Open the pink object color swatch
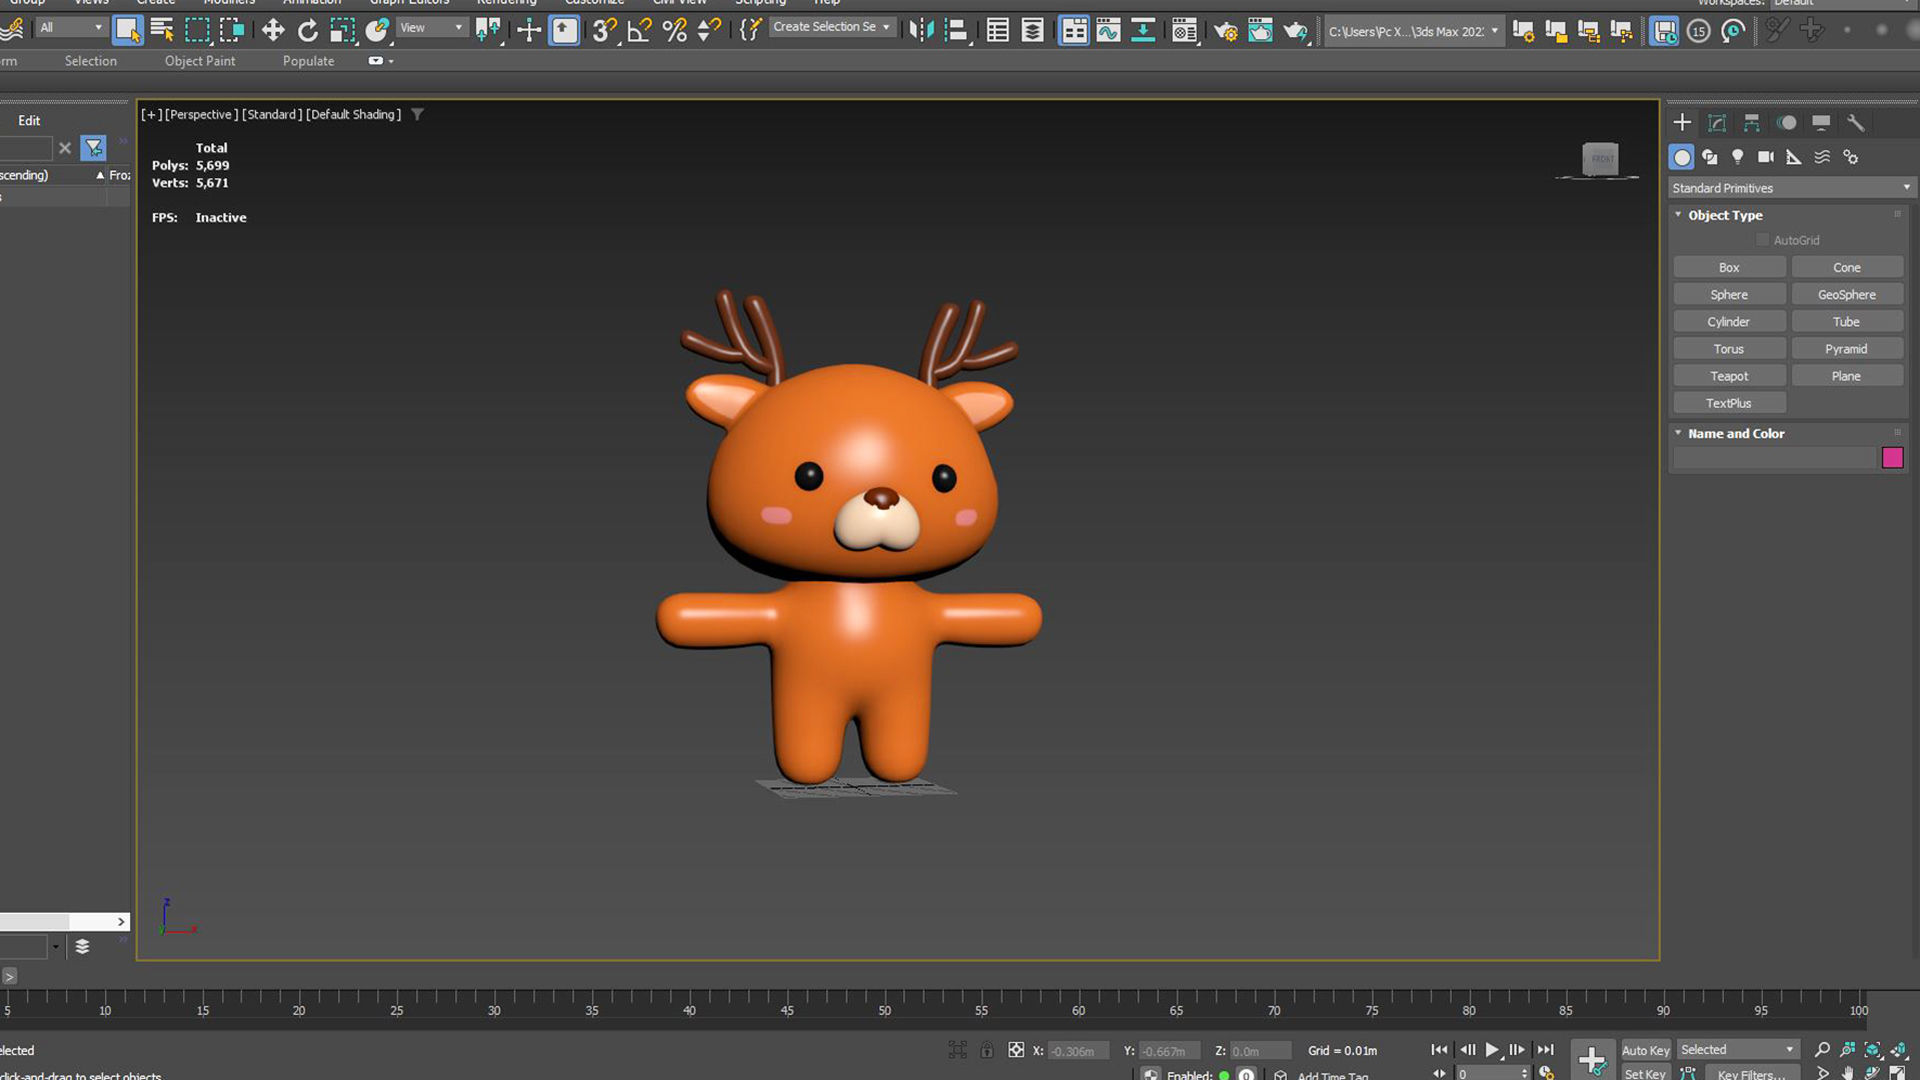Screen dimensions: 1920x1080 (x=1892, y=458)
